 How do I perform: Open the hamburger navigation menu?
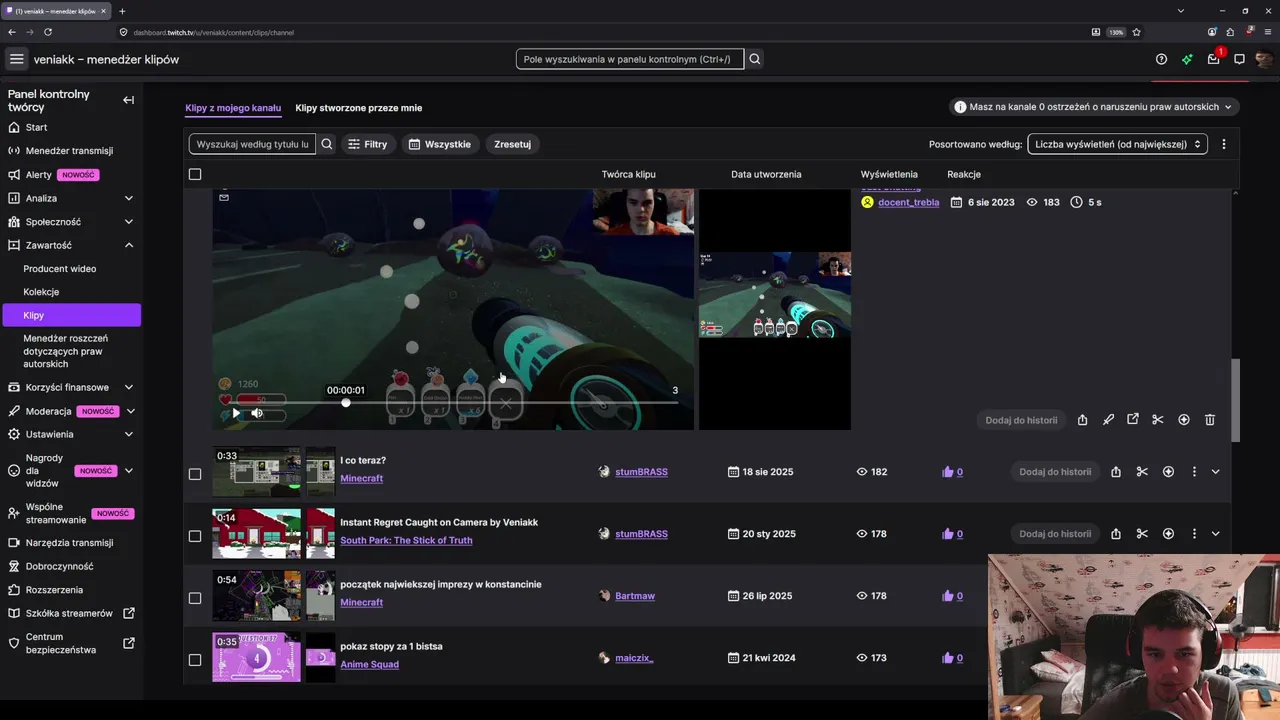16,59
